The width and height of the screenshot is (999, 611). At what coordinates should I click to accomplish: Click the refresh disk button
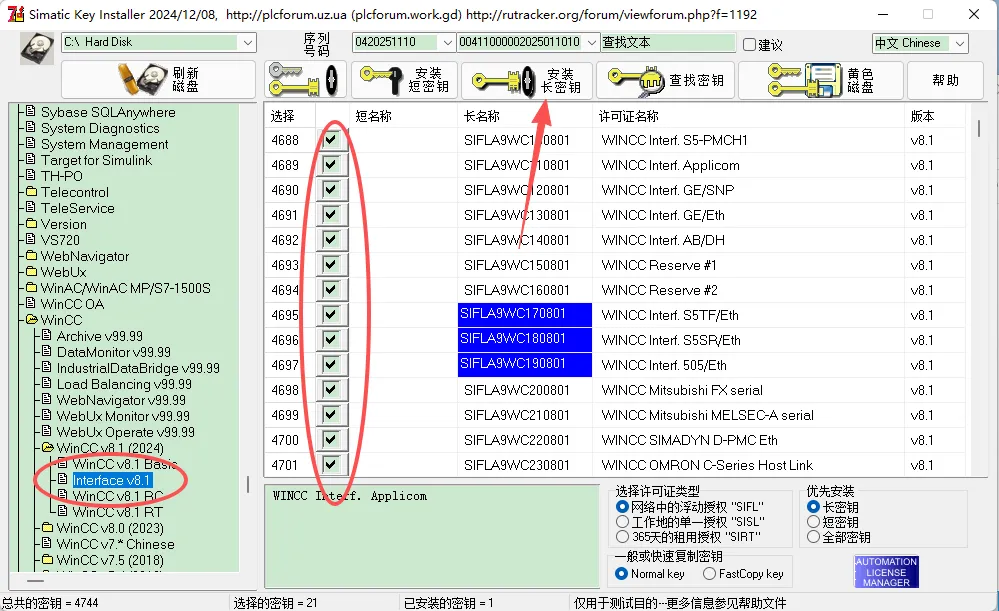point(158,80)
